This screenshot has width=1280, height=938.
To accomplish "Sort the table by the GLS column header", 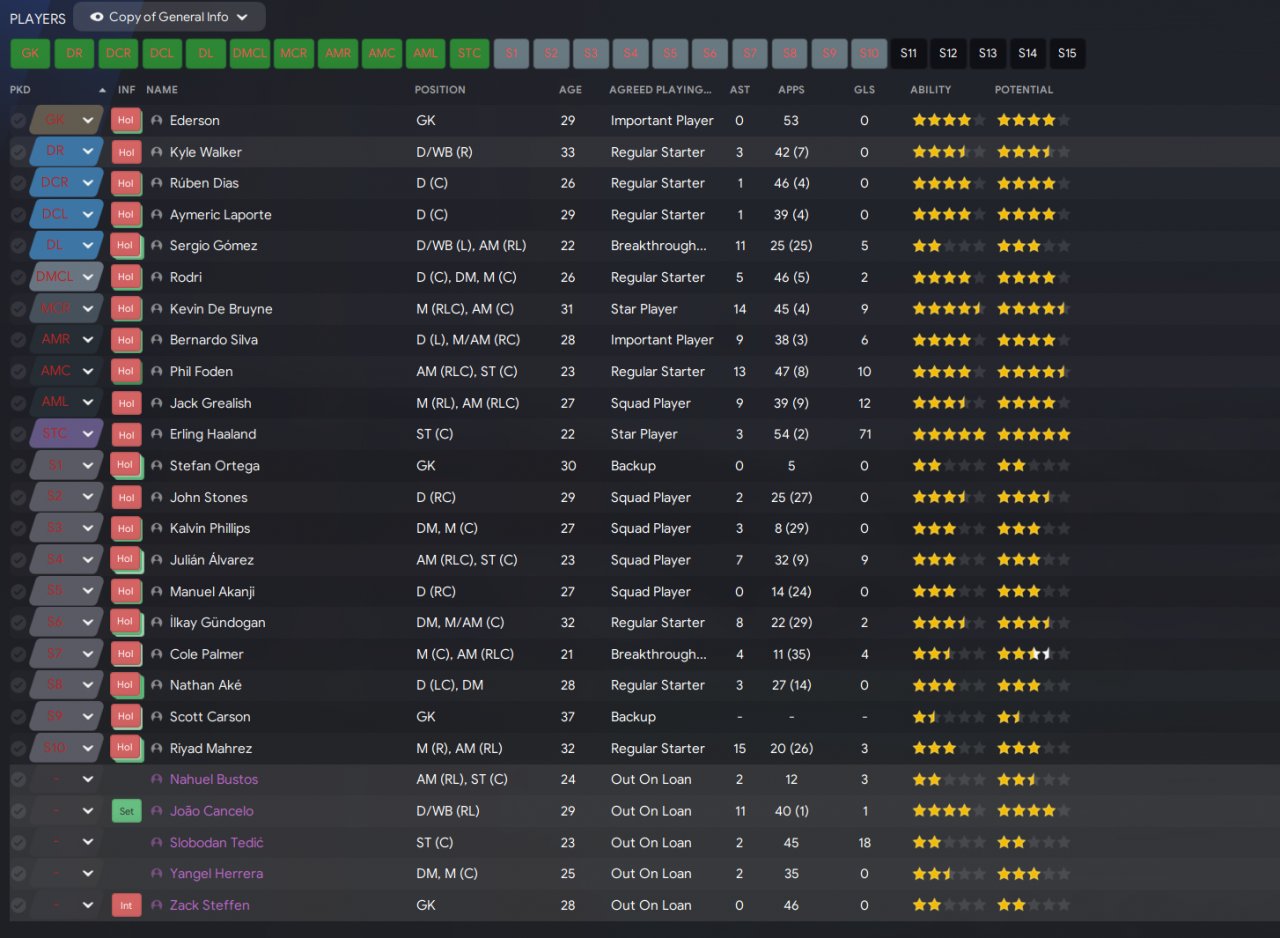I will pyautogui.click(x=864, y=90).
